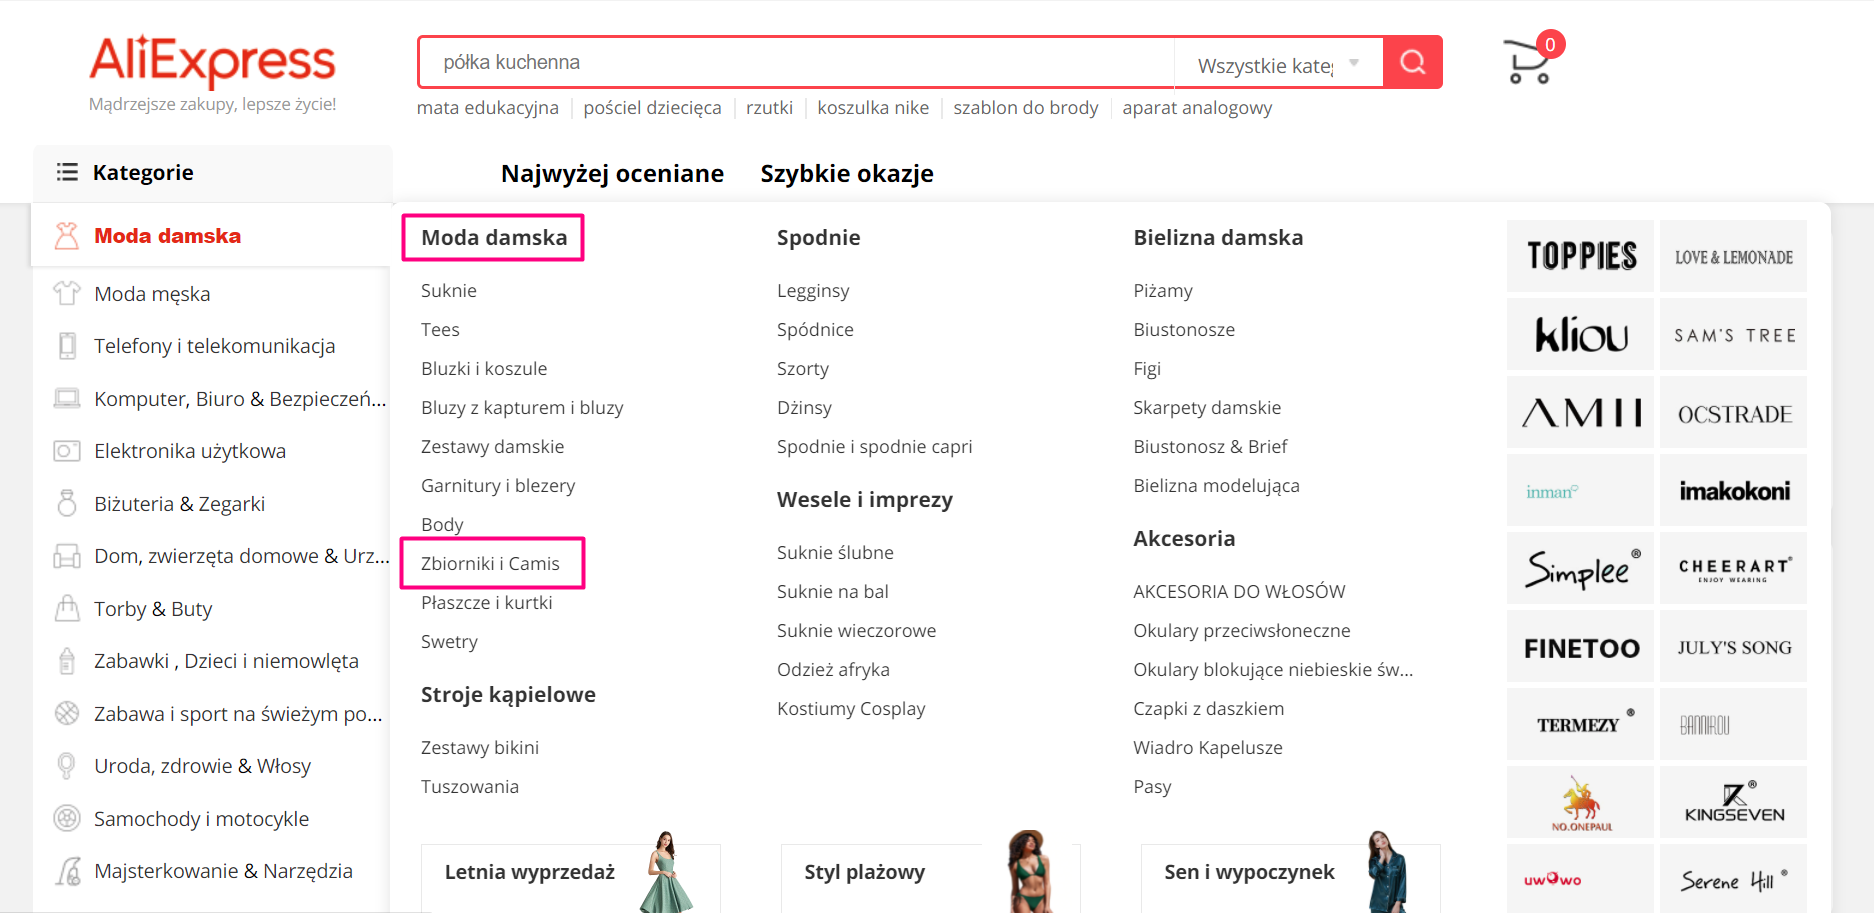Open the JULY'S SONG brand tile
The height and width of the screenshot is (913, 1874).
[1733, 646]
